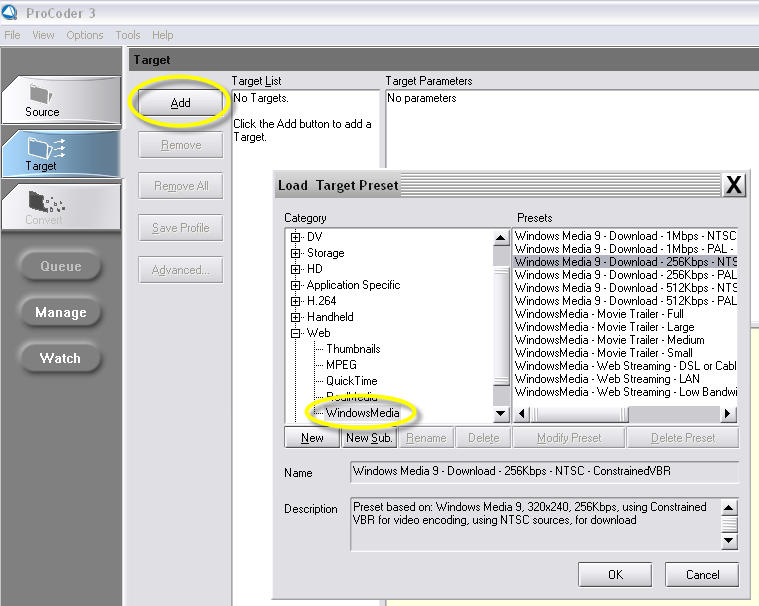Open the Convert panel icon
This screenshot has height=606, width=759.
pos(46,202)
